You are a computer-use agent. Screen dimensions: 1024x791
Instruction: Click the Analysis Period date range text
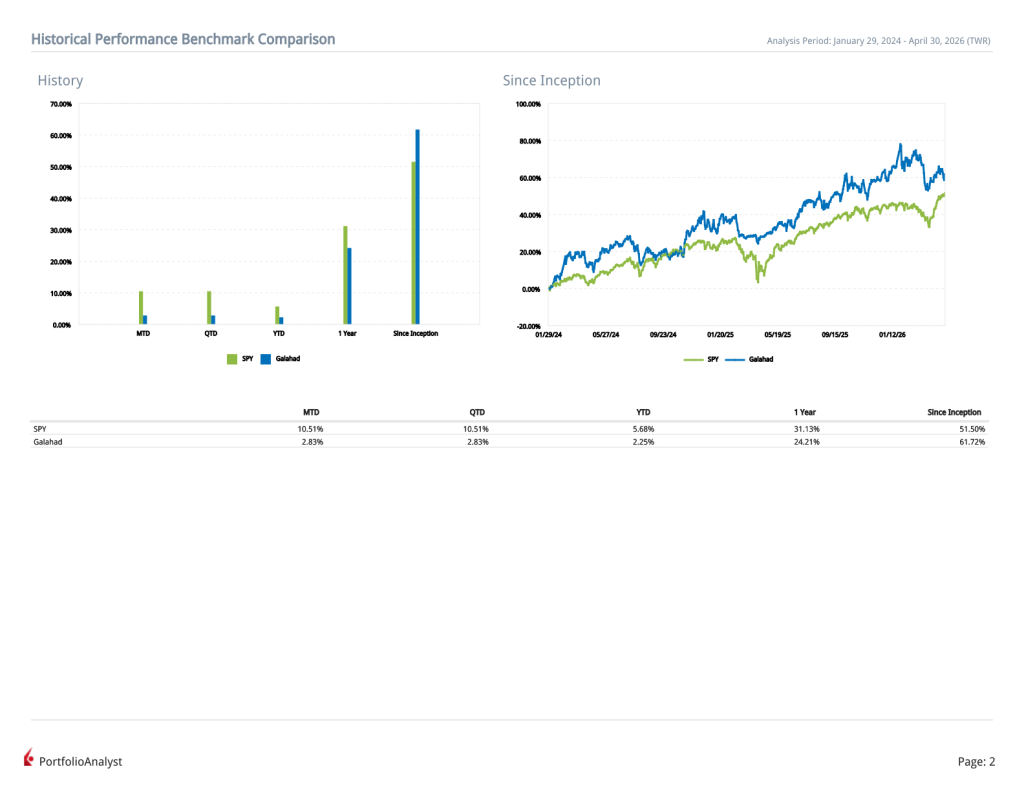pos(878,40)
